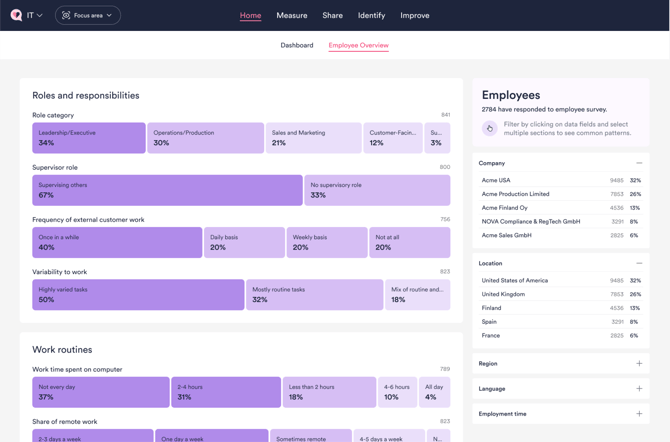Expand the Region section with plus icon
670x442 pixels.
point(639,364)
